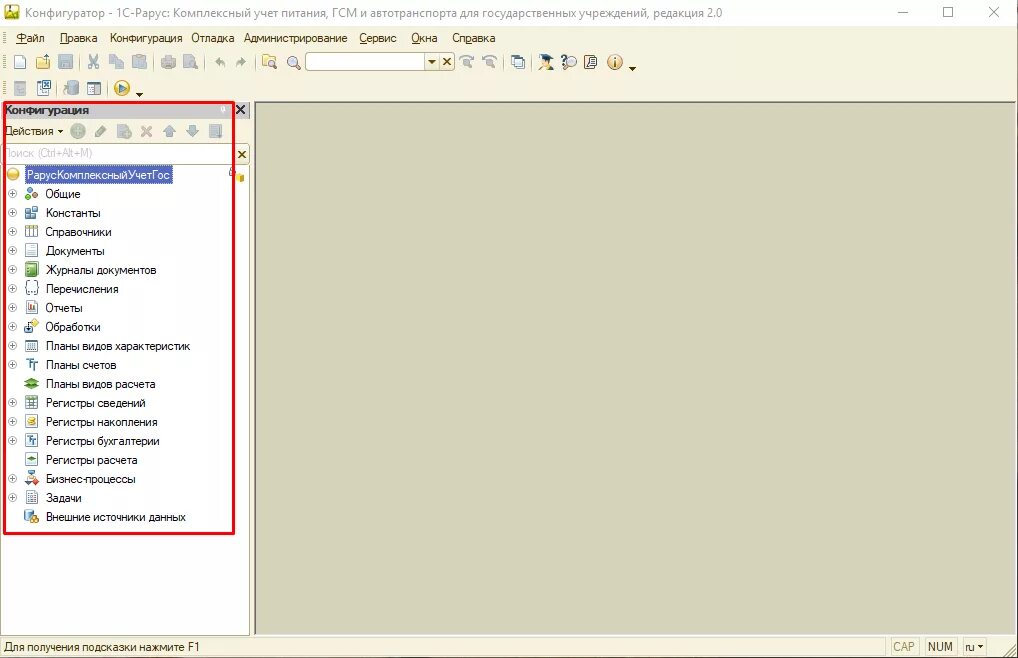
Task: Open the Конфигурация menu
Action: 146,38
